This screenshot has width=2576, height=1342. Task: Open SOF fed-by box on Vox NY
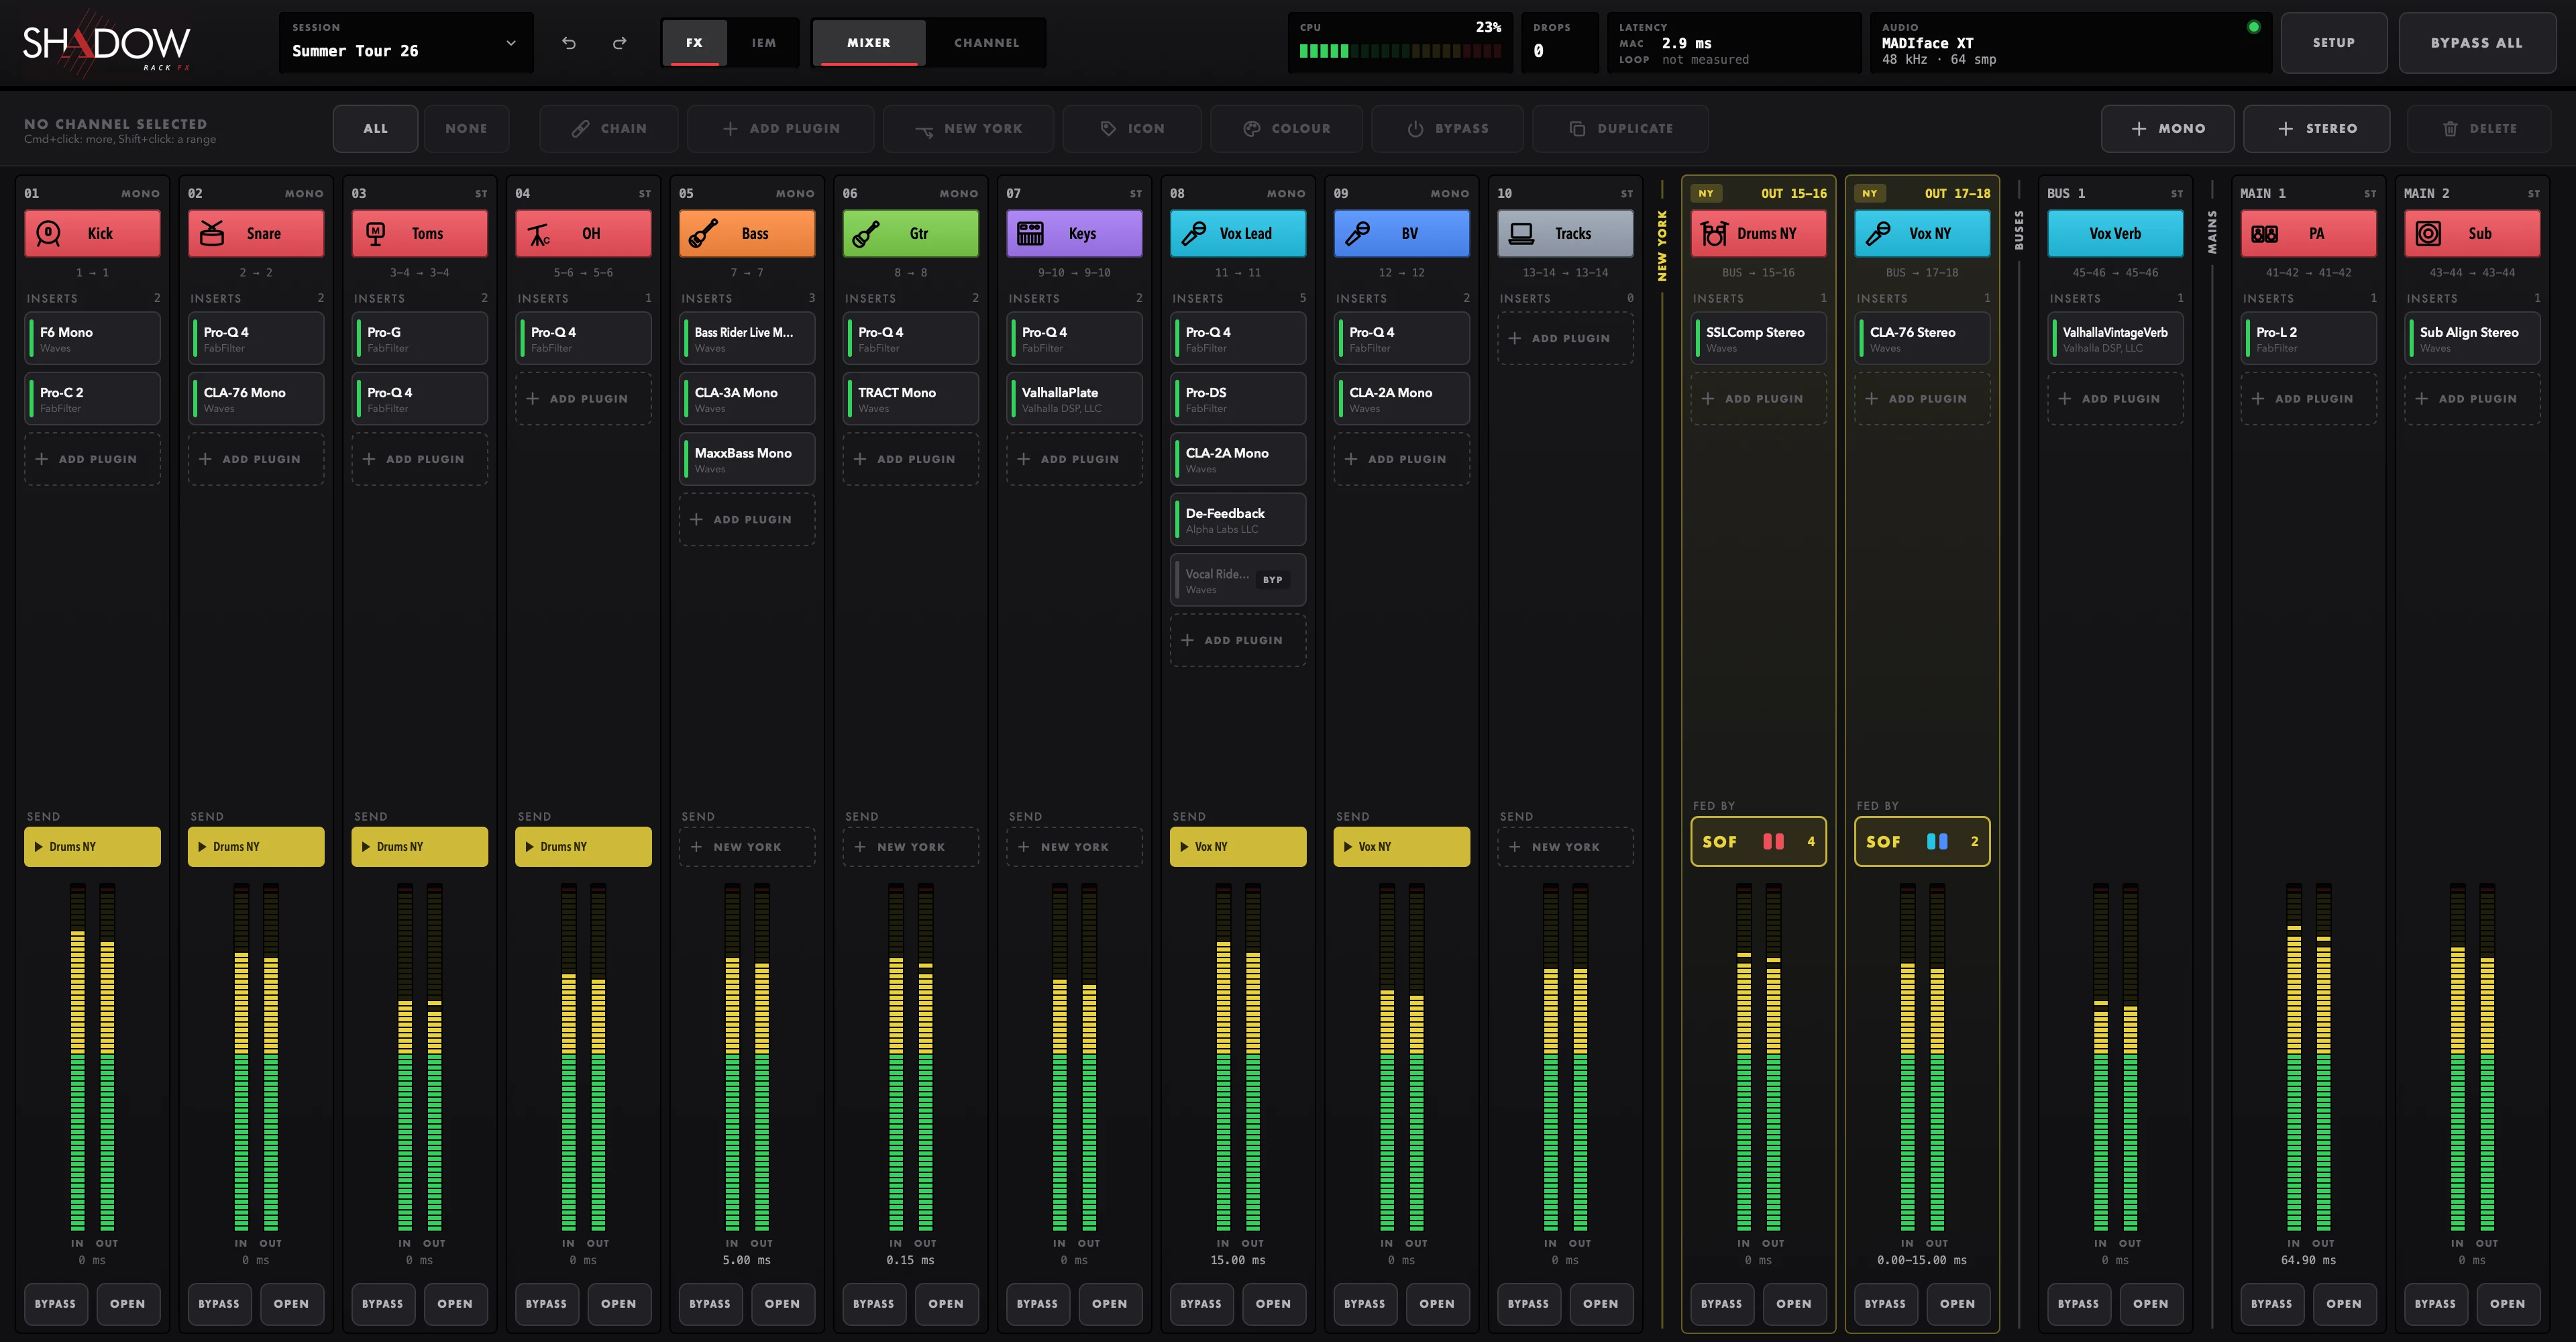click(1922, 841)
